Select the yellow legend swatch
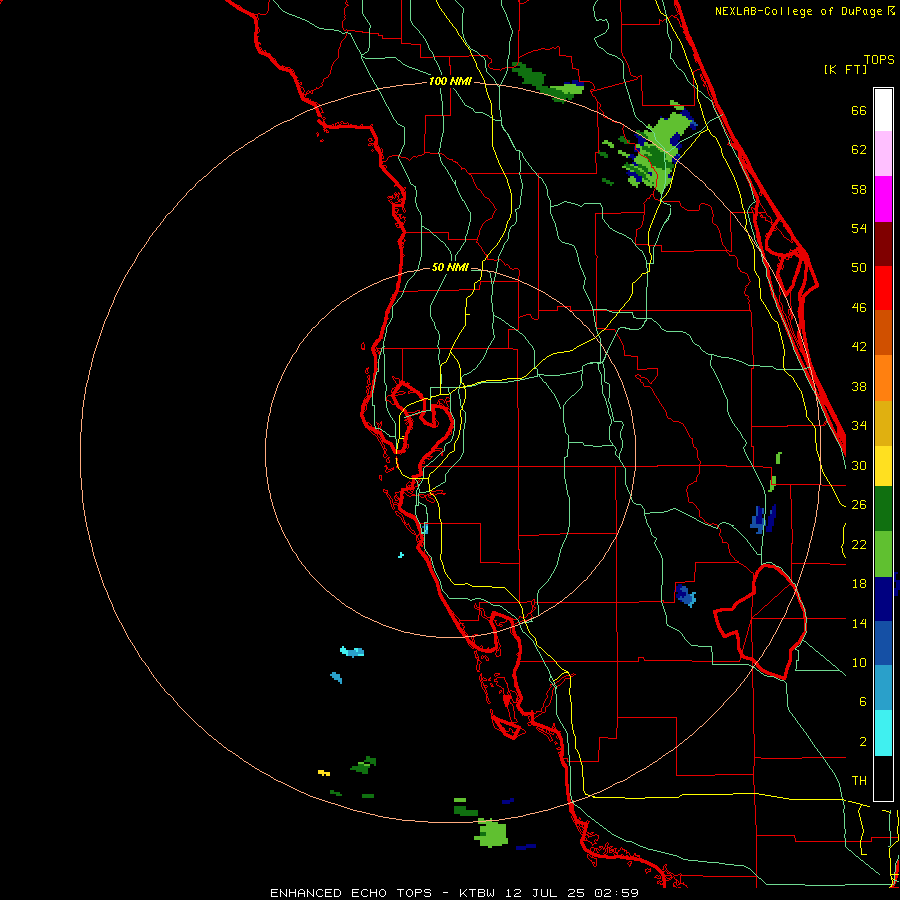The width and height of the screenshot is (900, 900). (x=883, y=466)
